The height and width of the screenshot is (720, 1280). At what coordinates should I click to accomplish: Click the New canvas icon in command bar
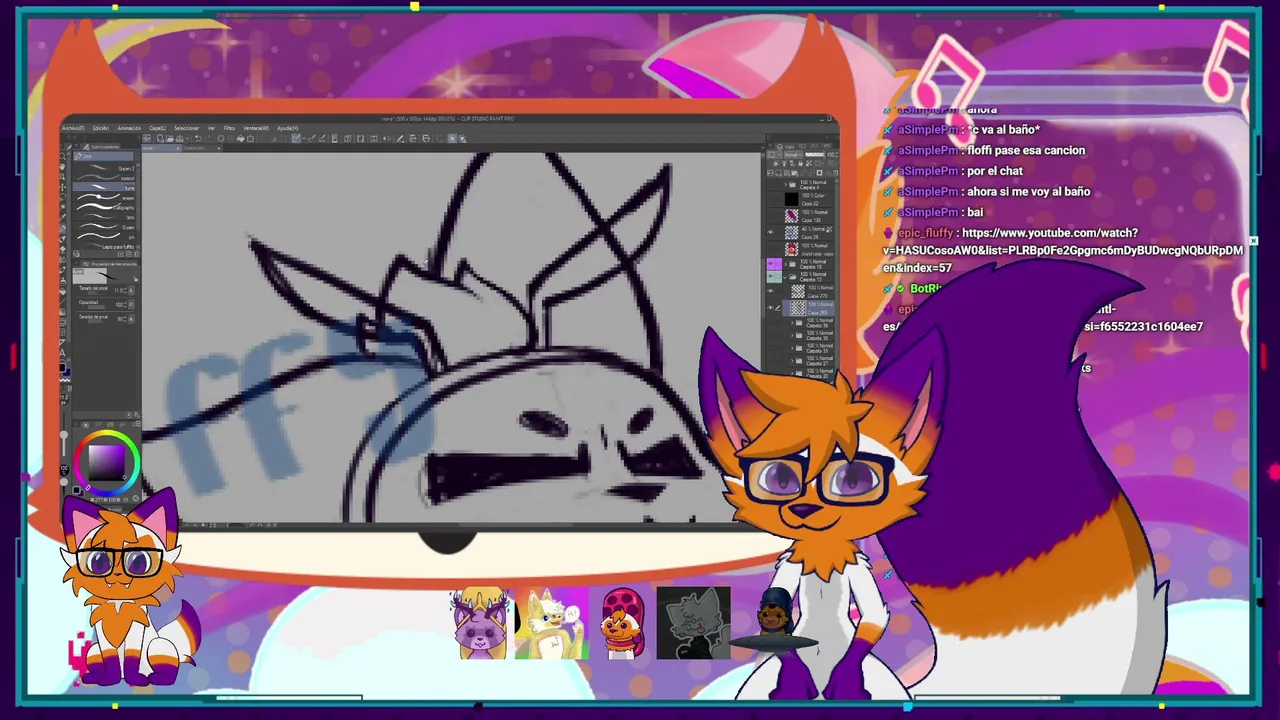click(160, 139)
